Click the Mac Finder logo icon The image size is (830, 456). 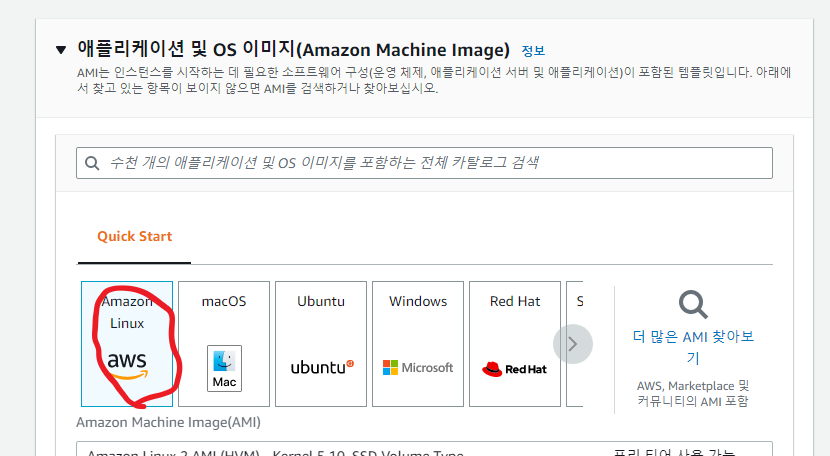[224, 369]
